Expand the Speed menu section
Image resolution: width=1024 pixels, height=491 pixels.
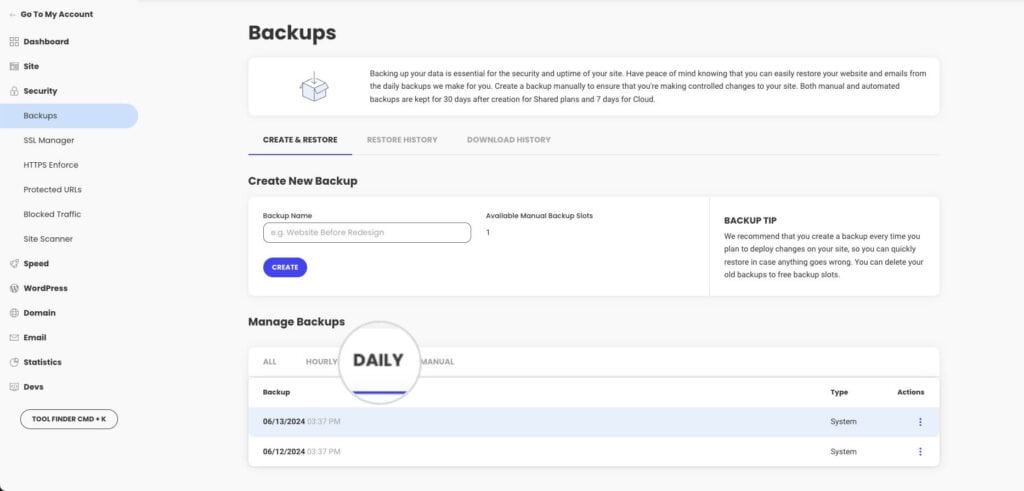tap(36, 264)
